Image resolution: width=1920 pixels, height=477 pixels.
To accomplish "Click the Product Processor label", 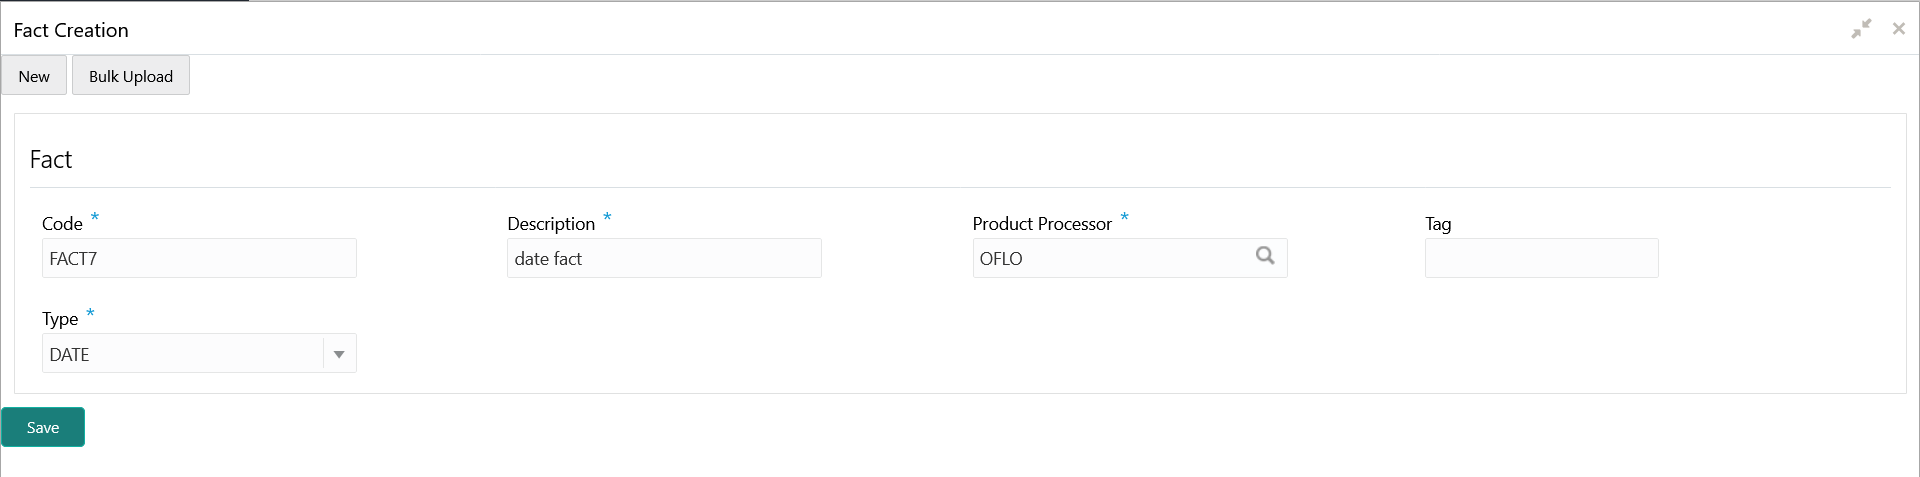I will 1042,224.
